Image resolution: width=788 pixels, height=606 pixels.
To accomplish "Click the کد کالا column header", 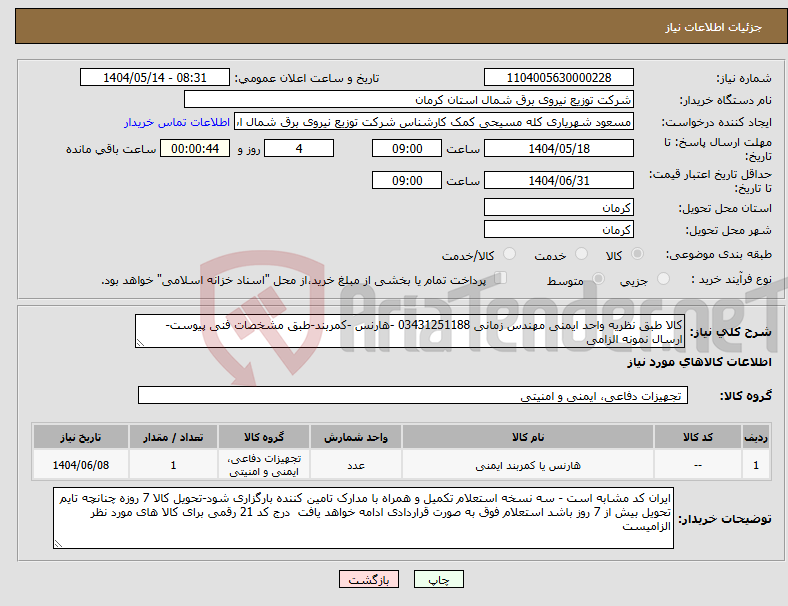I will pyautogui.click(x=698, y=437).
